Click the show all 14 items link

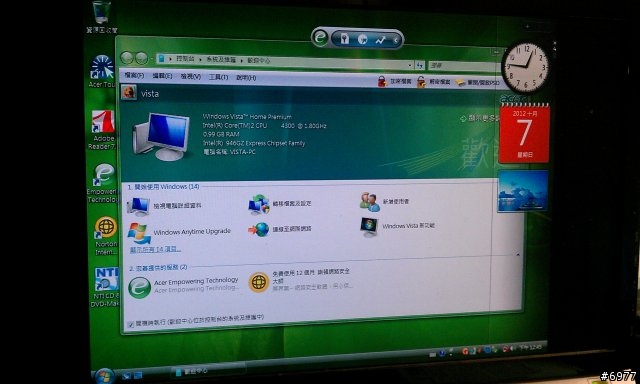155,249
